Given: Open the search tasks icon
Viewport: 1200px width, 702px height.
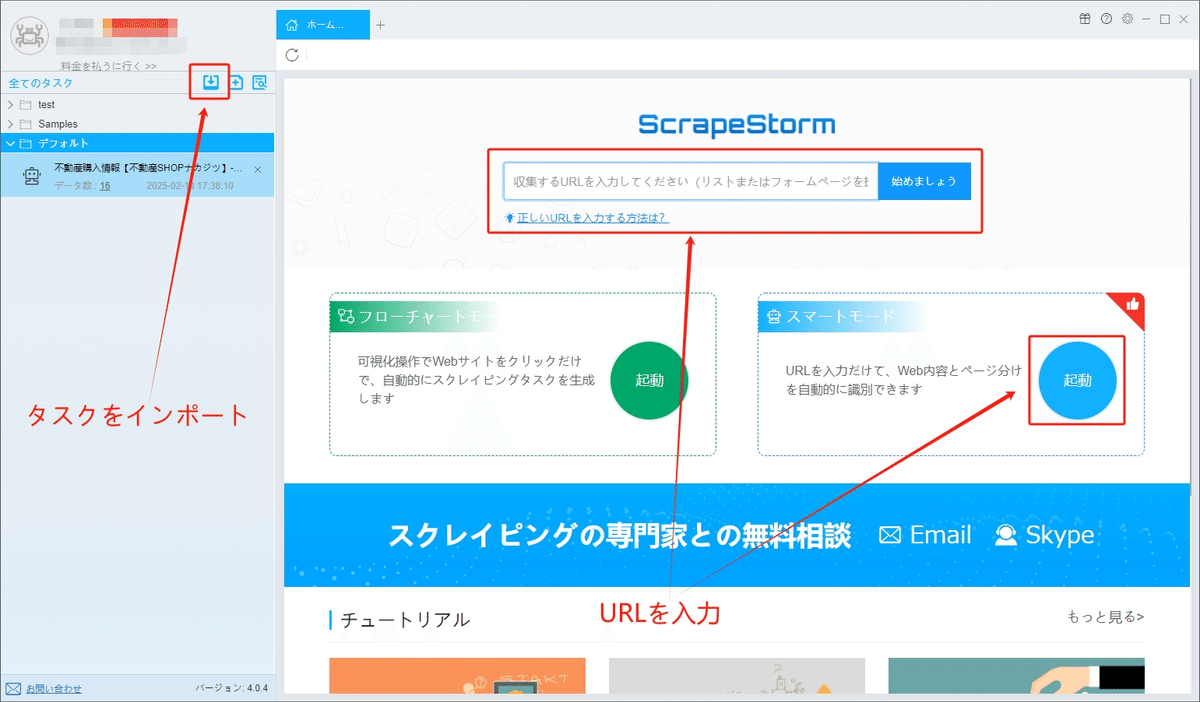Looking at the screenshot, I should [x=260, y=83].
